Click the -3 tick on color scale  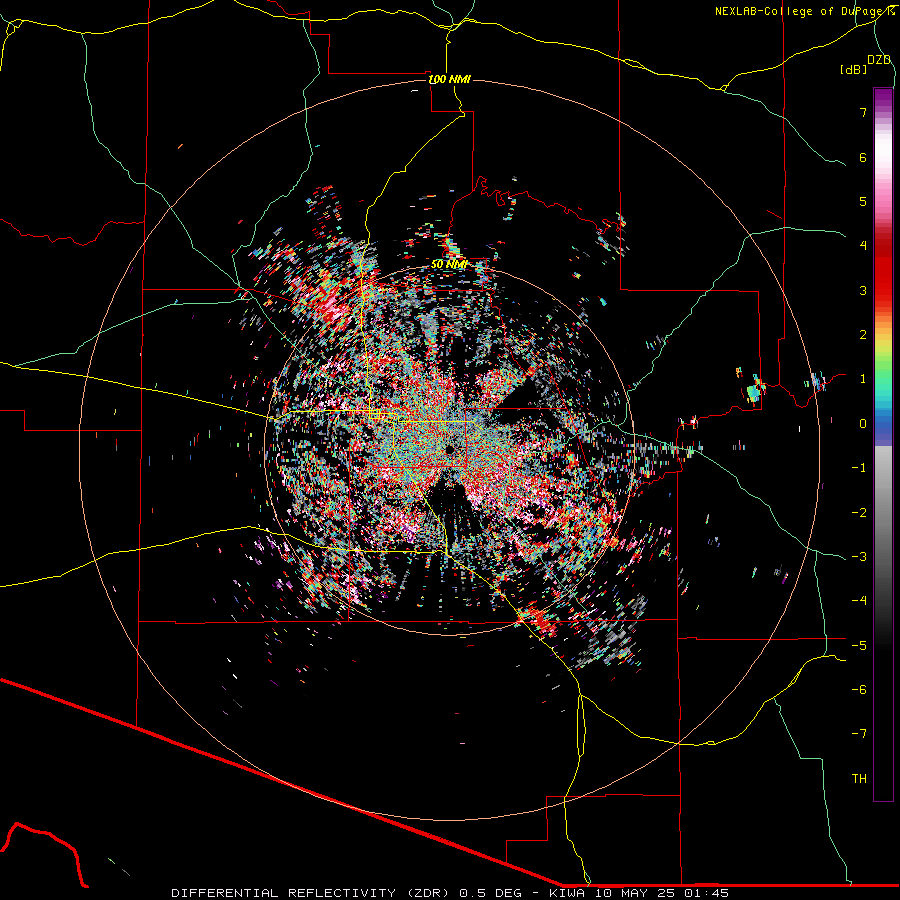point(859,557)
